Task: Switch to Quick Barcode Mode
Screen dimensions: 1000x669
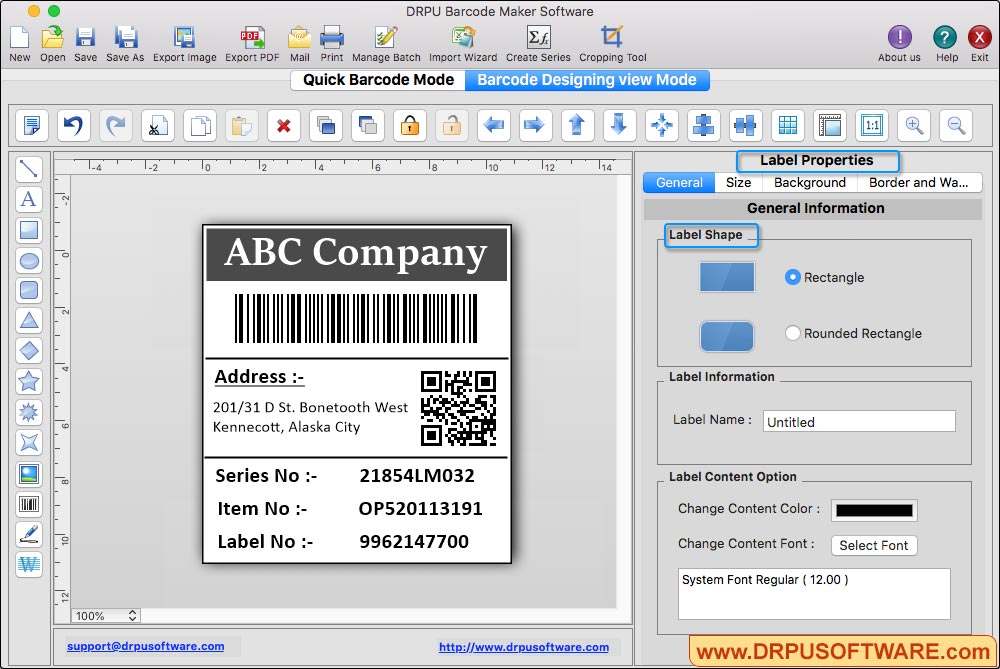Action: point(377,79)
